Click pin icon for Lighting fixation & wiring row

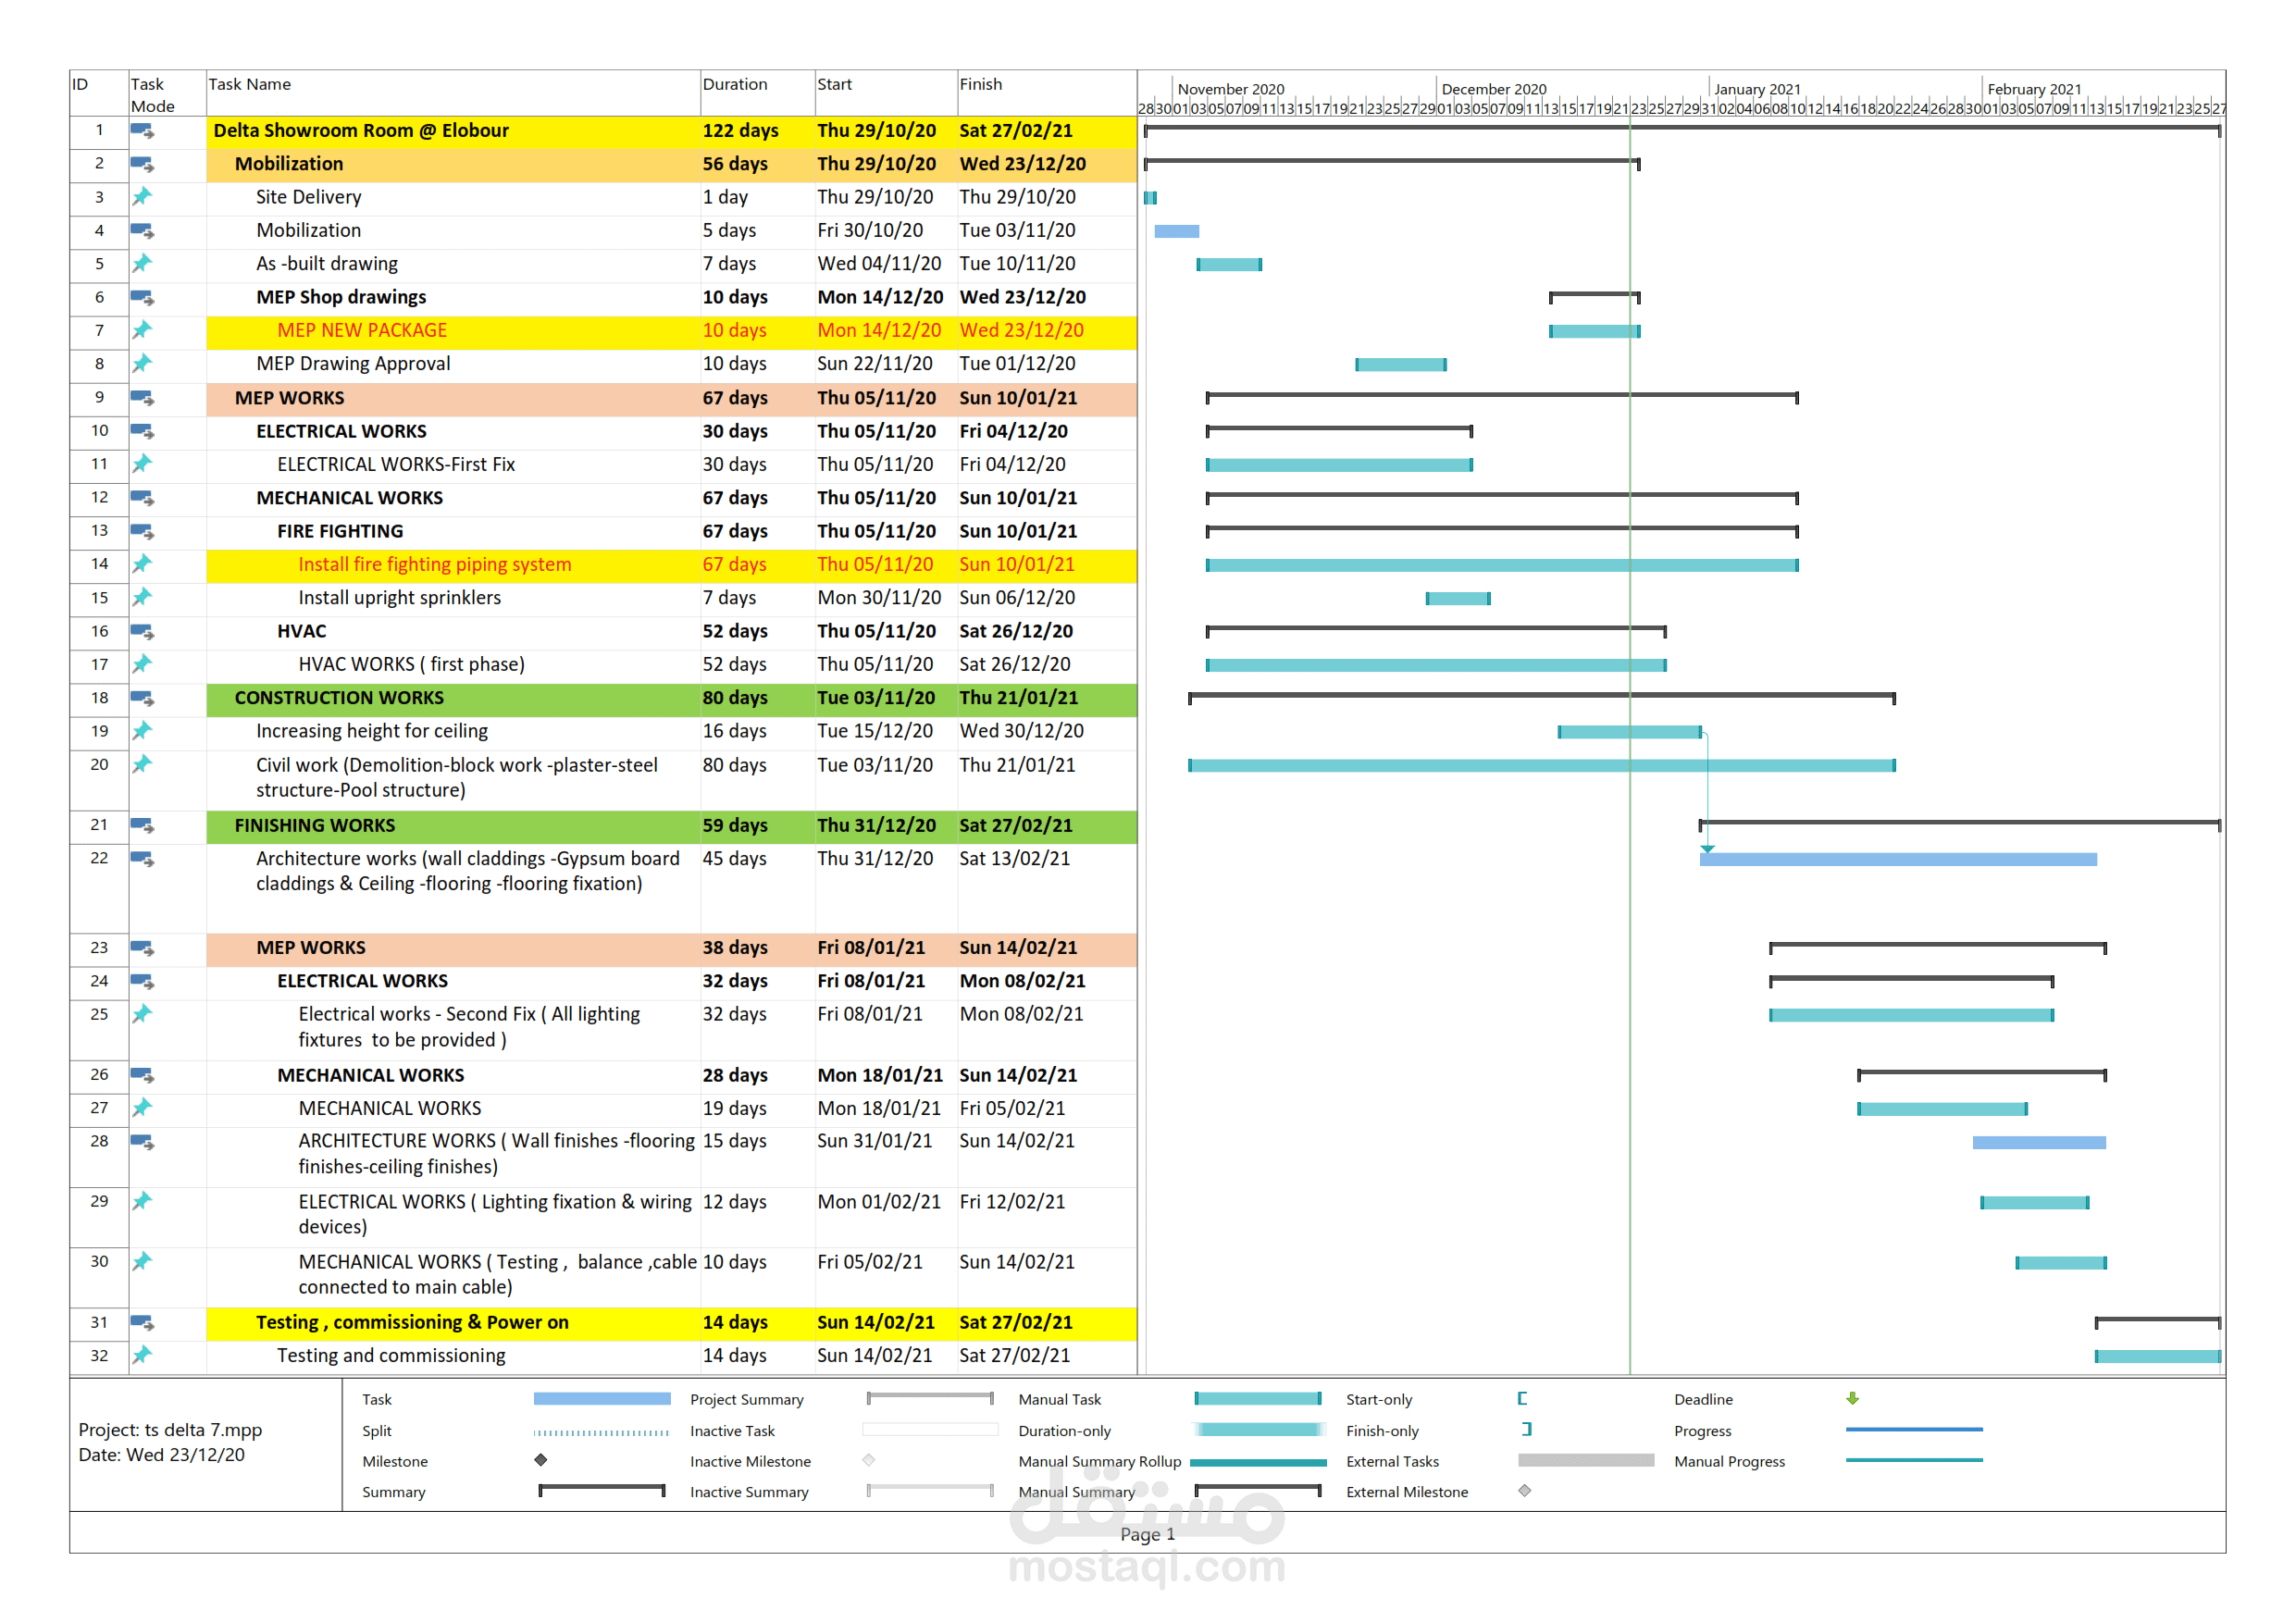point(142,1201)
